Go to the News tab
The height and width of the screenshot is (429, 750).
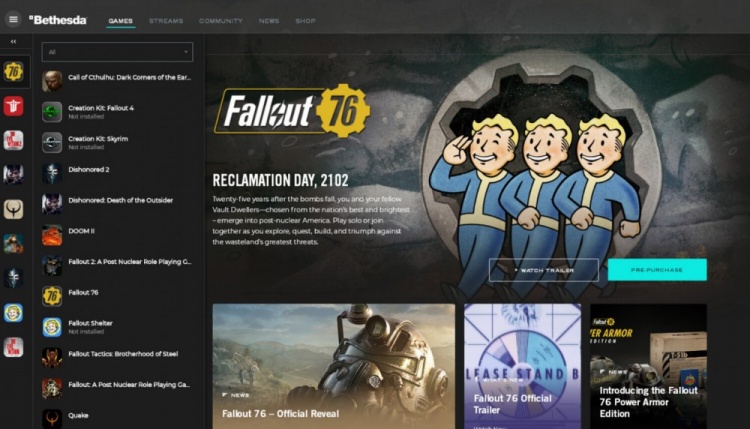click(x=269, y=21)
